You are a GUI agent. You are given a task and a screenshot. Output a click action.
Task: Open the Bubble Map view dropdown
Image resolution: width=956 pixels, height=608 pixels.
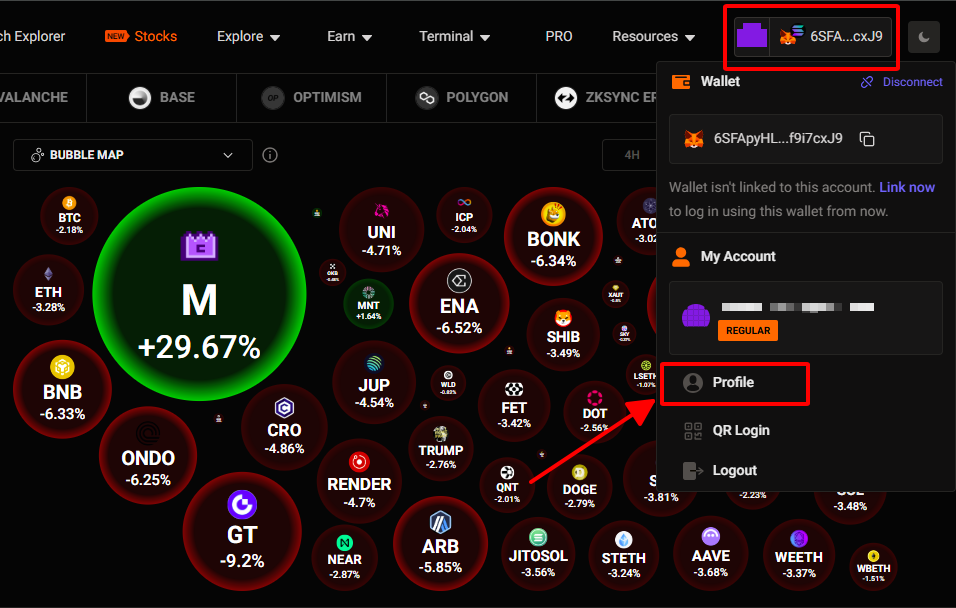133,155
